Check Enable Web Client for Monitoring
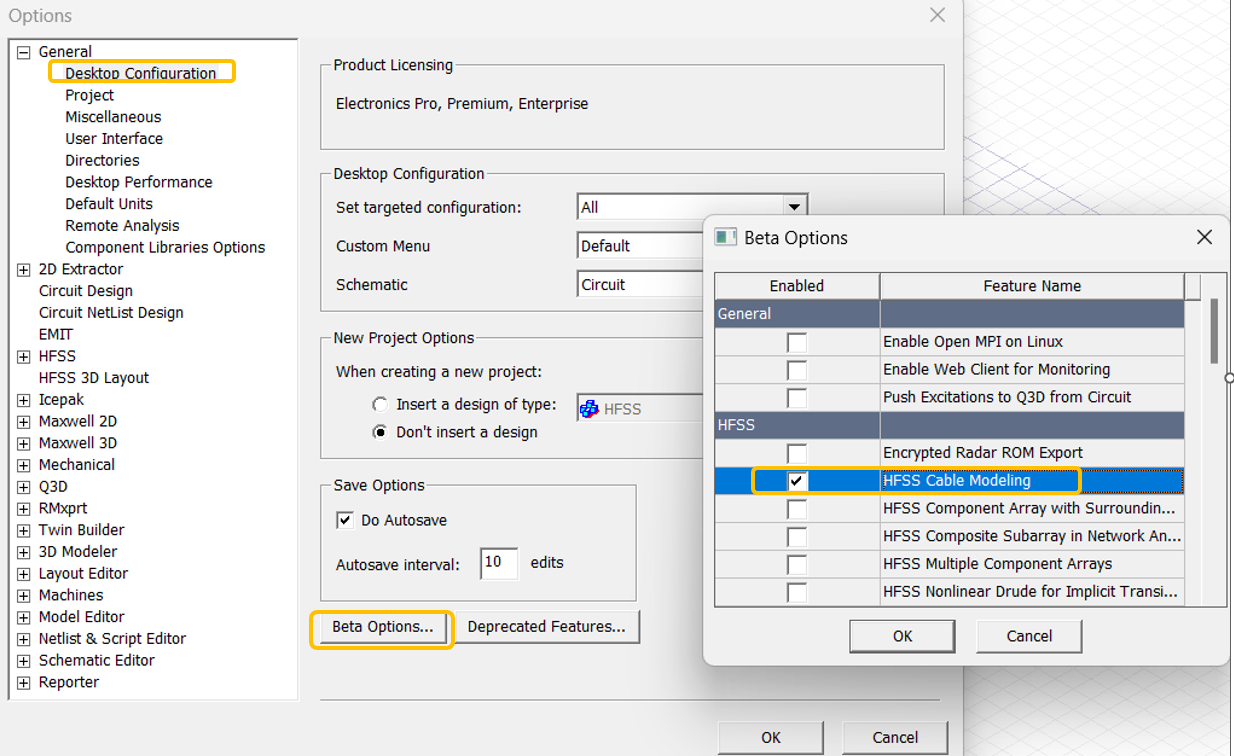The height and width of the screenshot is (756, 1234). click(x=796, y=370)
